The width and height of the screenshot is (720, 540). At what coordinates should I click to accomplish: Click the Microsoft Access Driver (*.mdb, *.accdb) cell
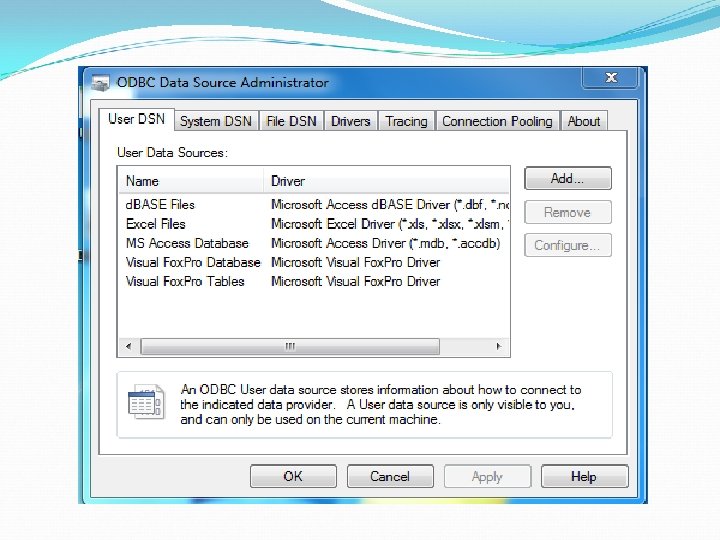[386, 243]
